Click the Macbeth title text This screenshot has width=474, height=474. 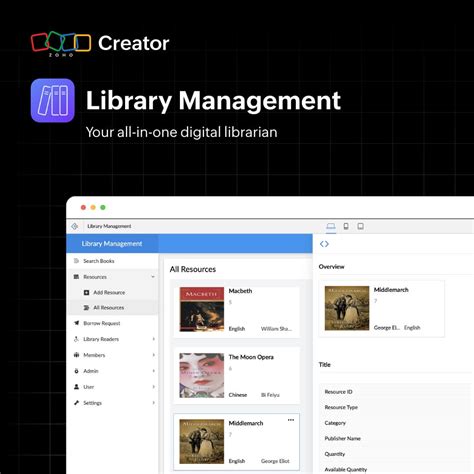tap(240, 291)
